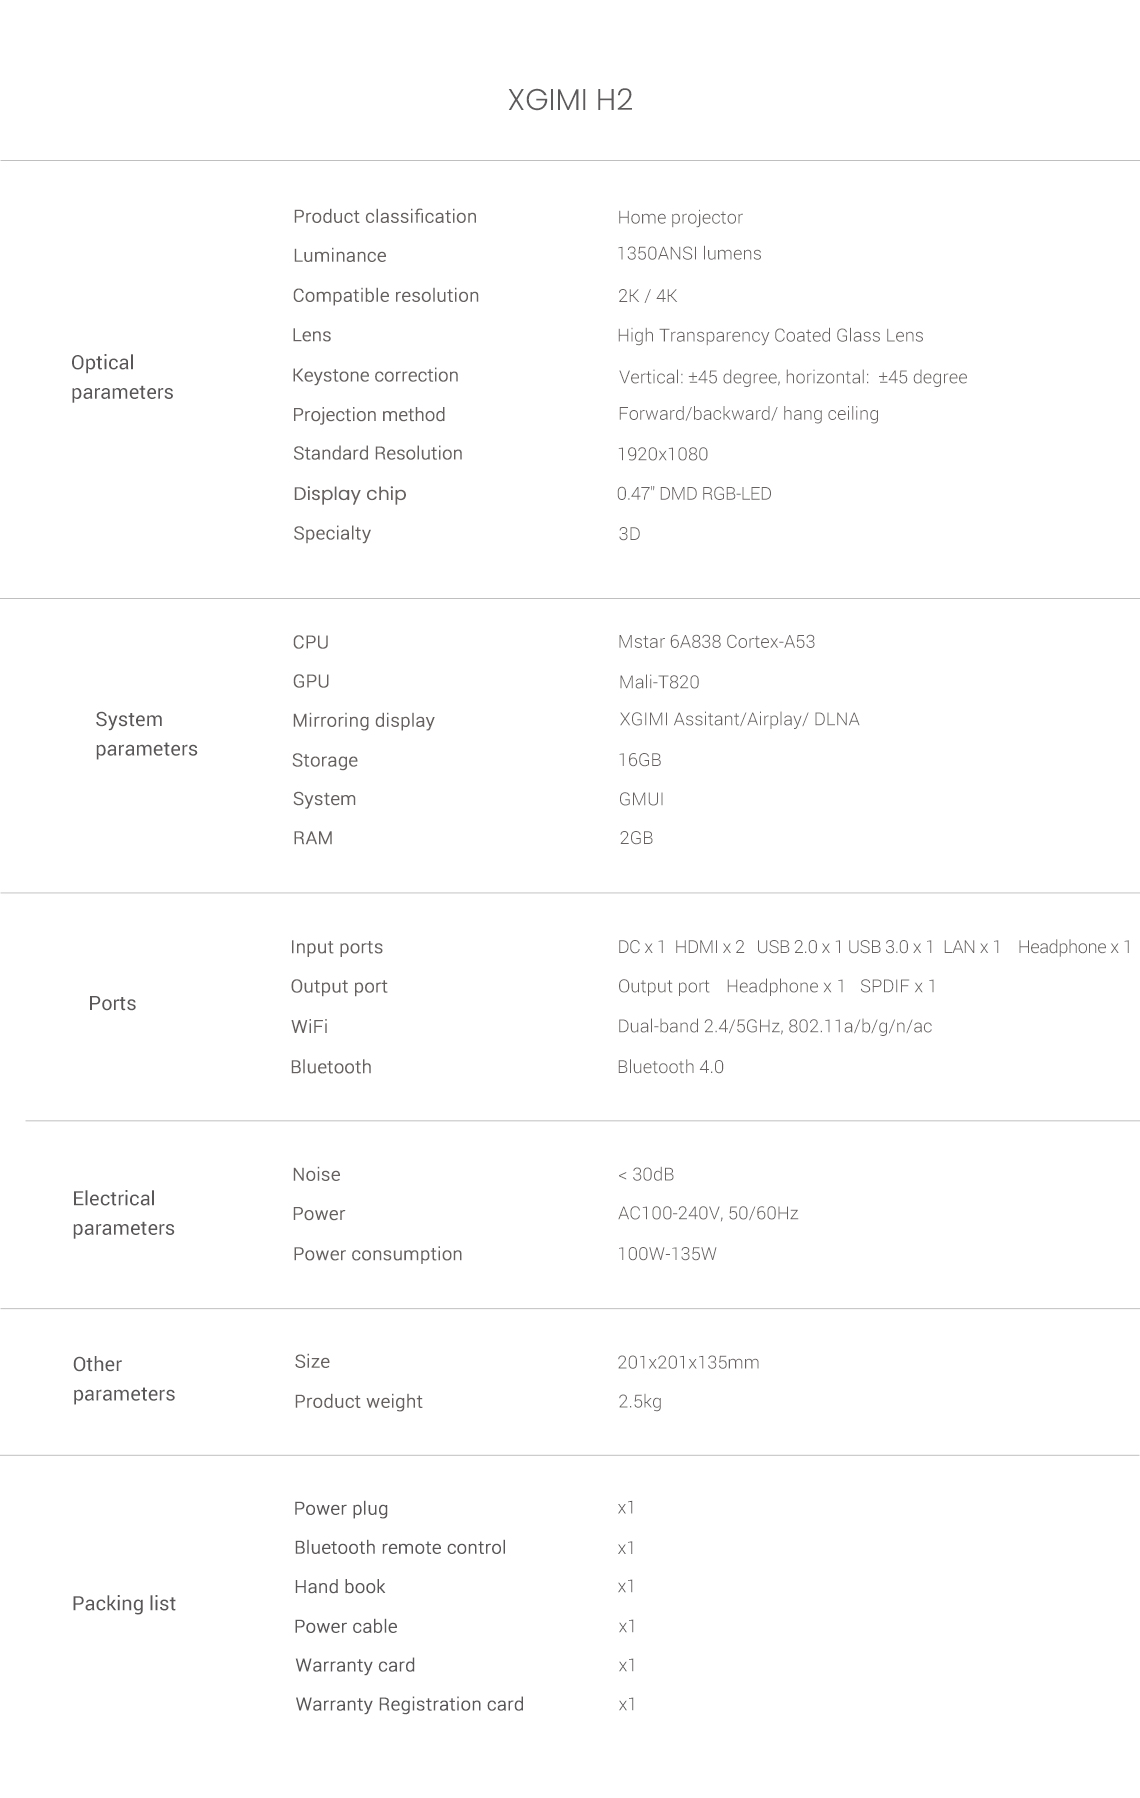Screen dimensions: 1140x1798
Task: Click the Electrical parameters section heading
Action: (123, 1213)
